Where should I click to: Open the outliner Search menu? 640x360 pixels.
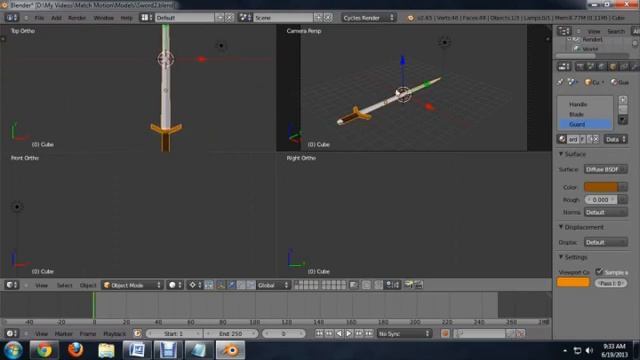coord(616,31)
